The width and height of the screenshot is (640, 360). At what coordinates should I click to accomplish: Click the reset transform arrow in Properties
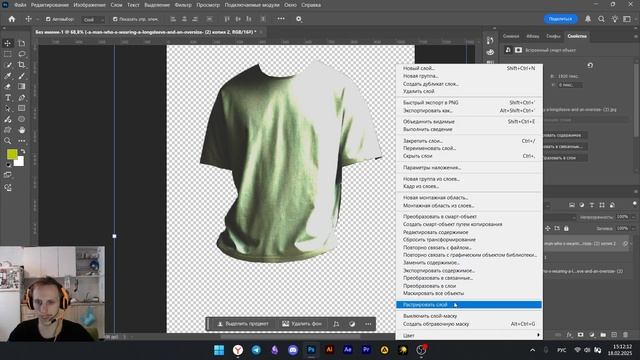pos(590,65)
